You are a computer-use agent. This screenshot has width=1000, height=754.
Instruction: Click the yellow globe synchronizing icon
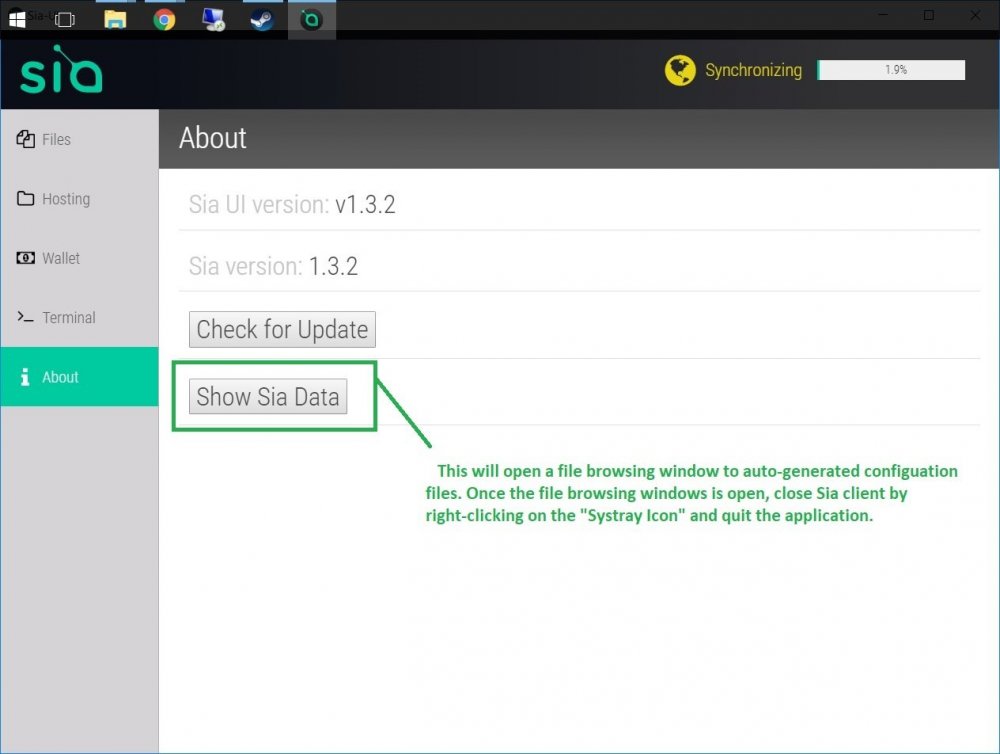(x=680, y=70)
